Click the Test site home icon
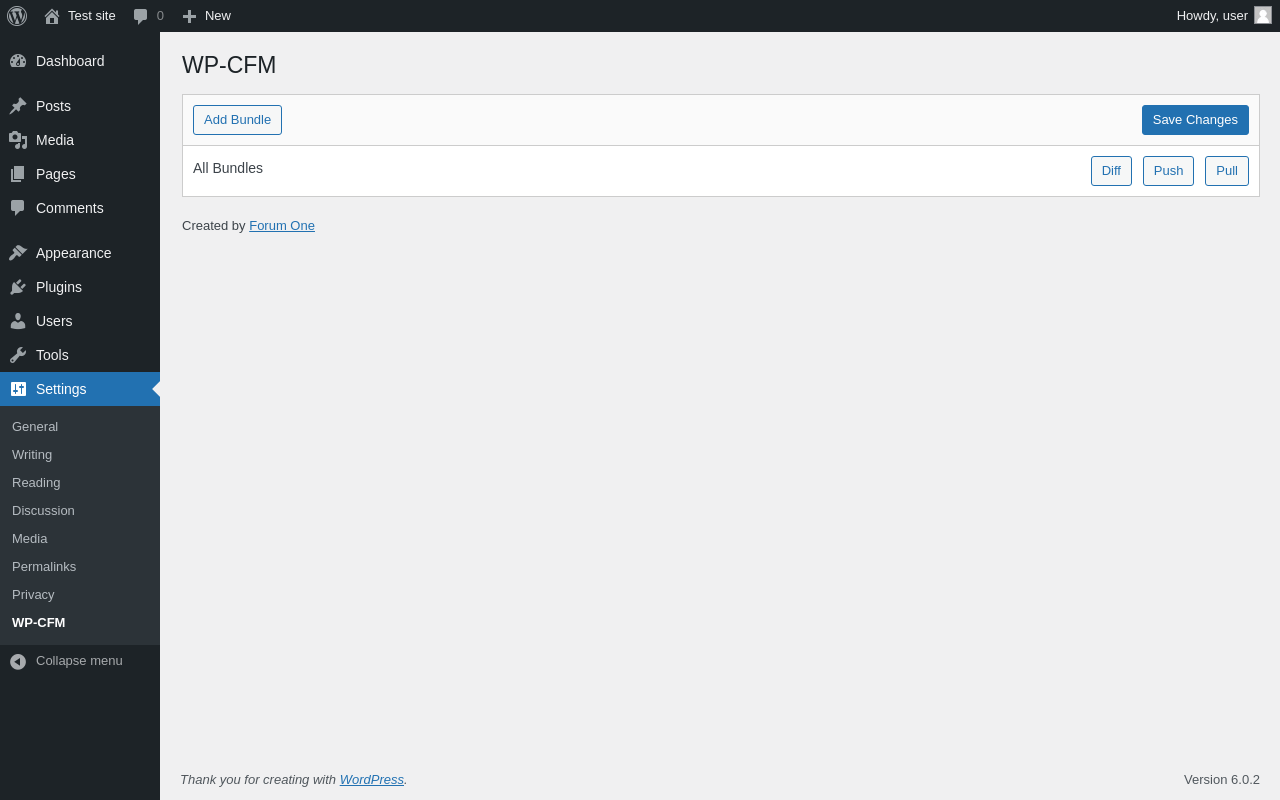Image resolution: width=1280 pixels, height=800 pixels. coord(52,16)
